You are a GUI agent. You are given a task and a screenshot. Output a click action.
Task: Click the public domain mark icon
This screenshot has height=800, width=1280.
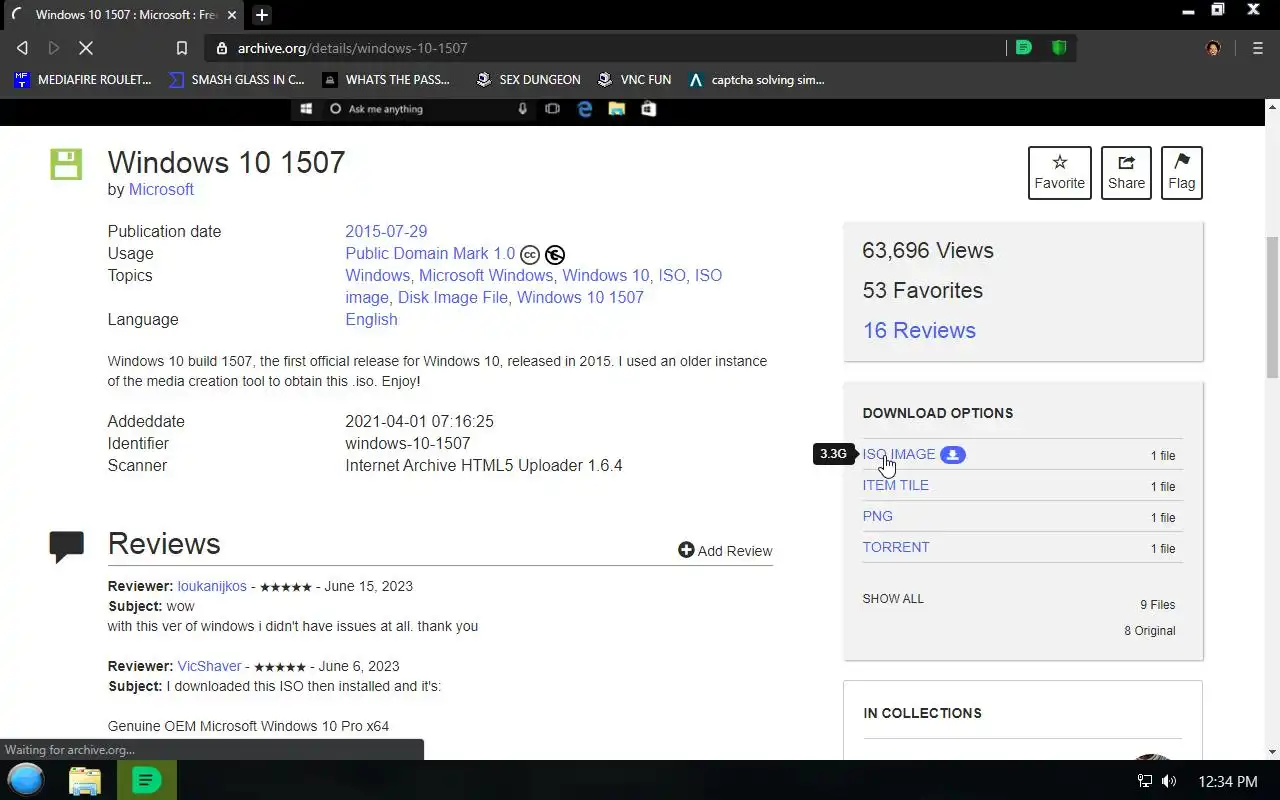555,255
